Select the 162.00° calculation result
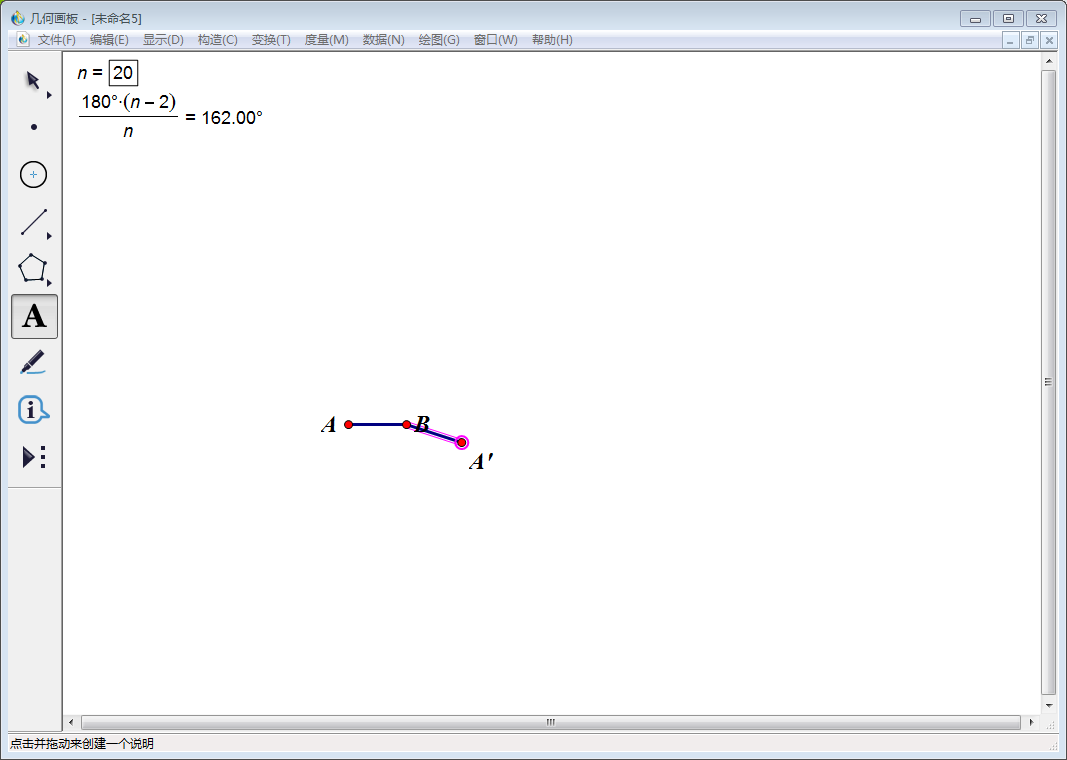The height and width of the screenshot is (760, 1067). (x=232, y=118)
